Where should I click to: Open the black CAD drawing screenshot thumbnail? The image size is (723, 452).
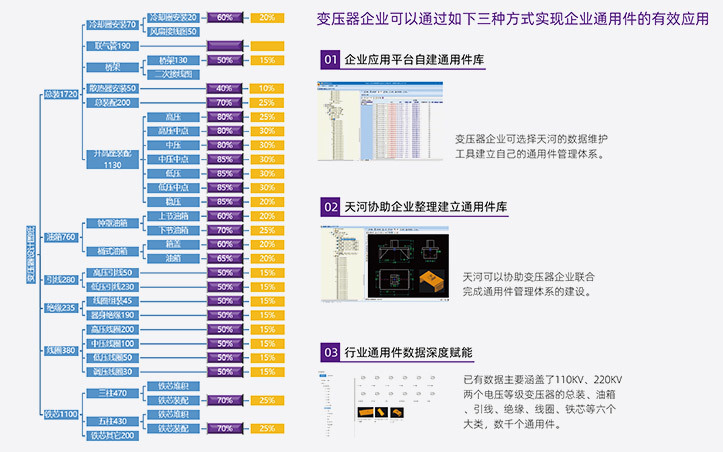pyautogui.click(x=385, y=263)
